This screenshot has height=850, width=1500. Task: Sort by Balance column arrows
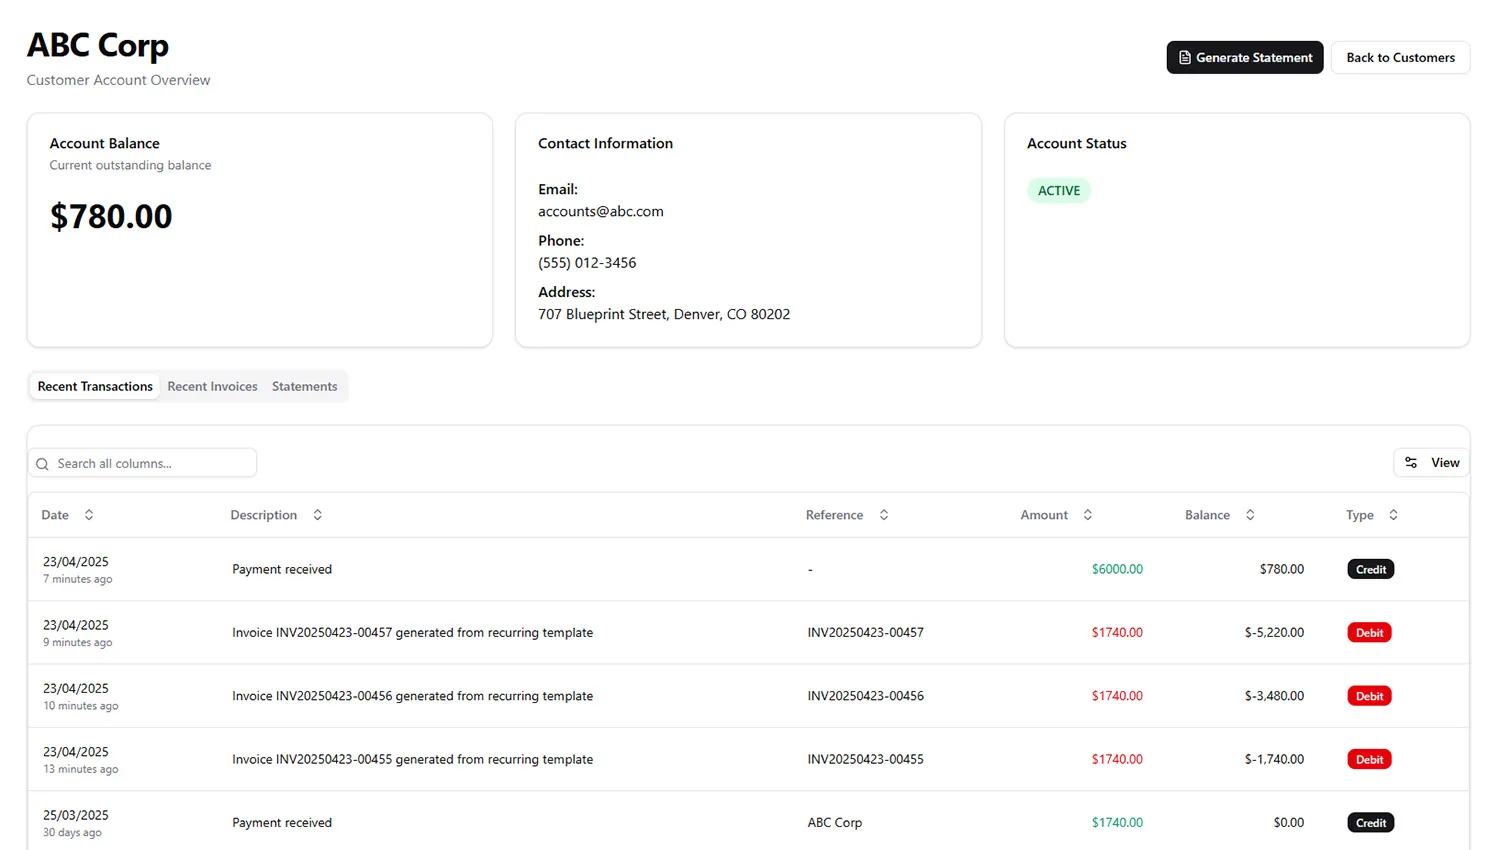[1250, 515]
